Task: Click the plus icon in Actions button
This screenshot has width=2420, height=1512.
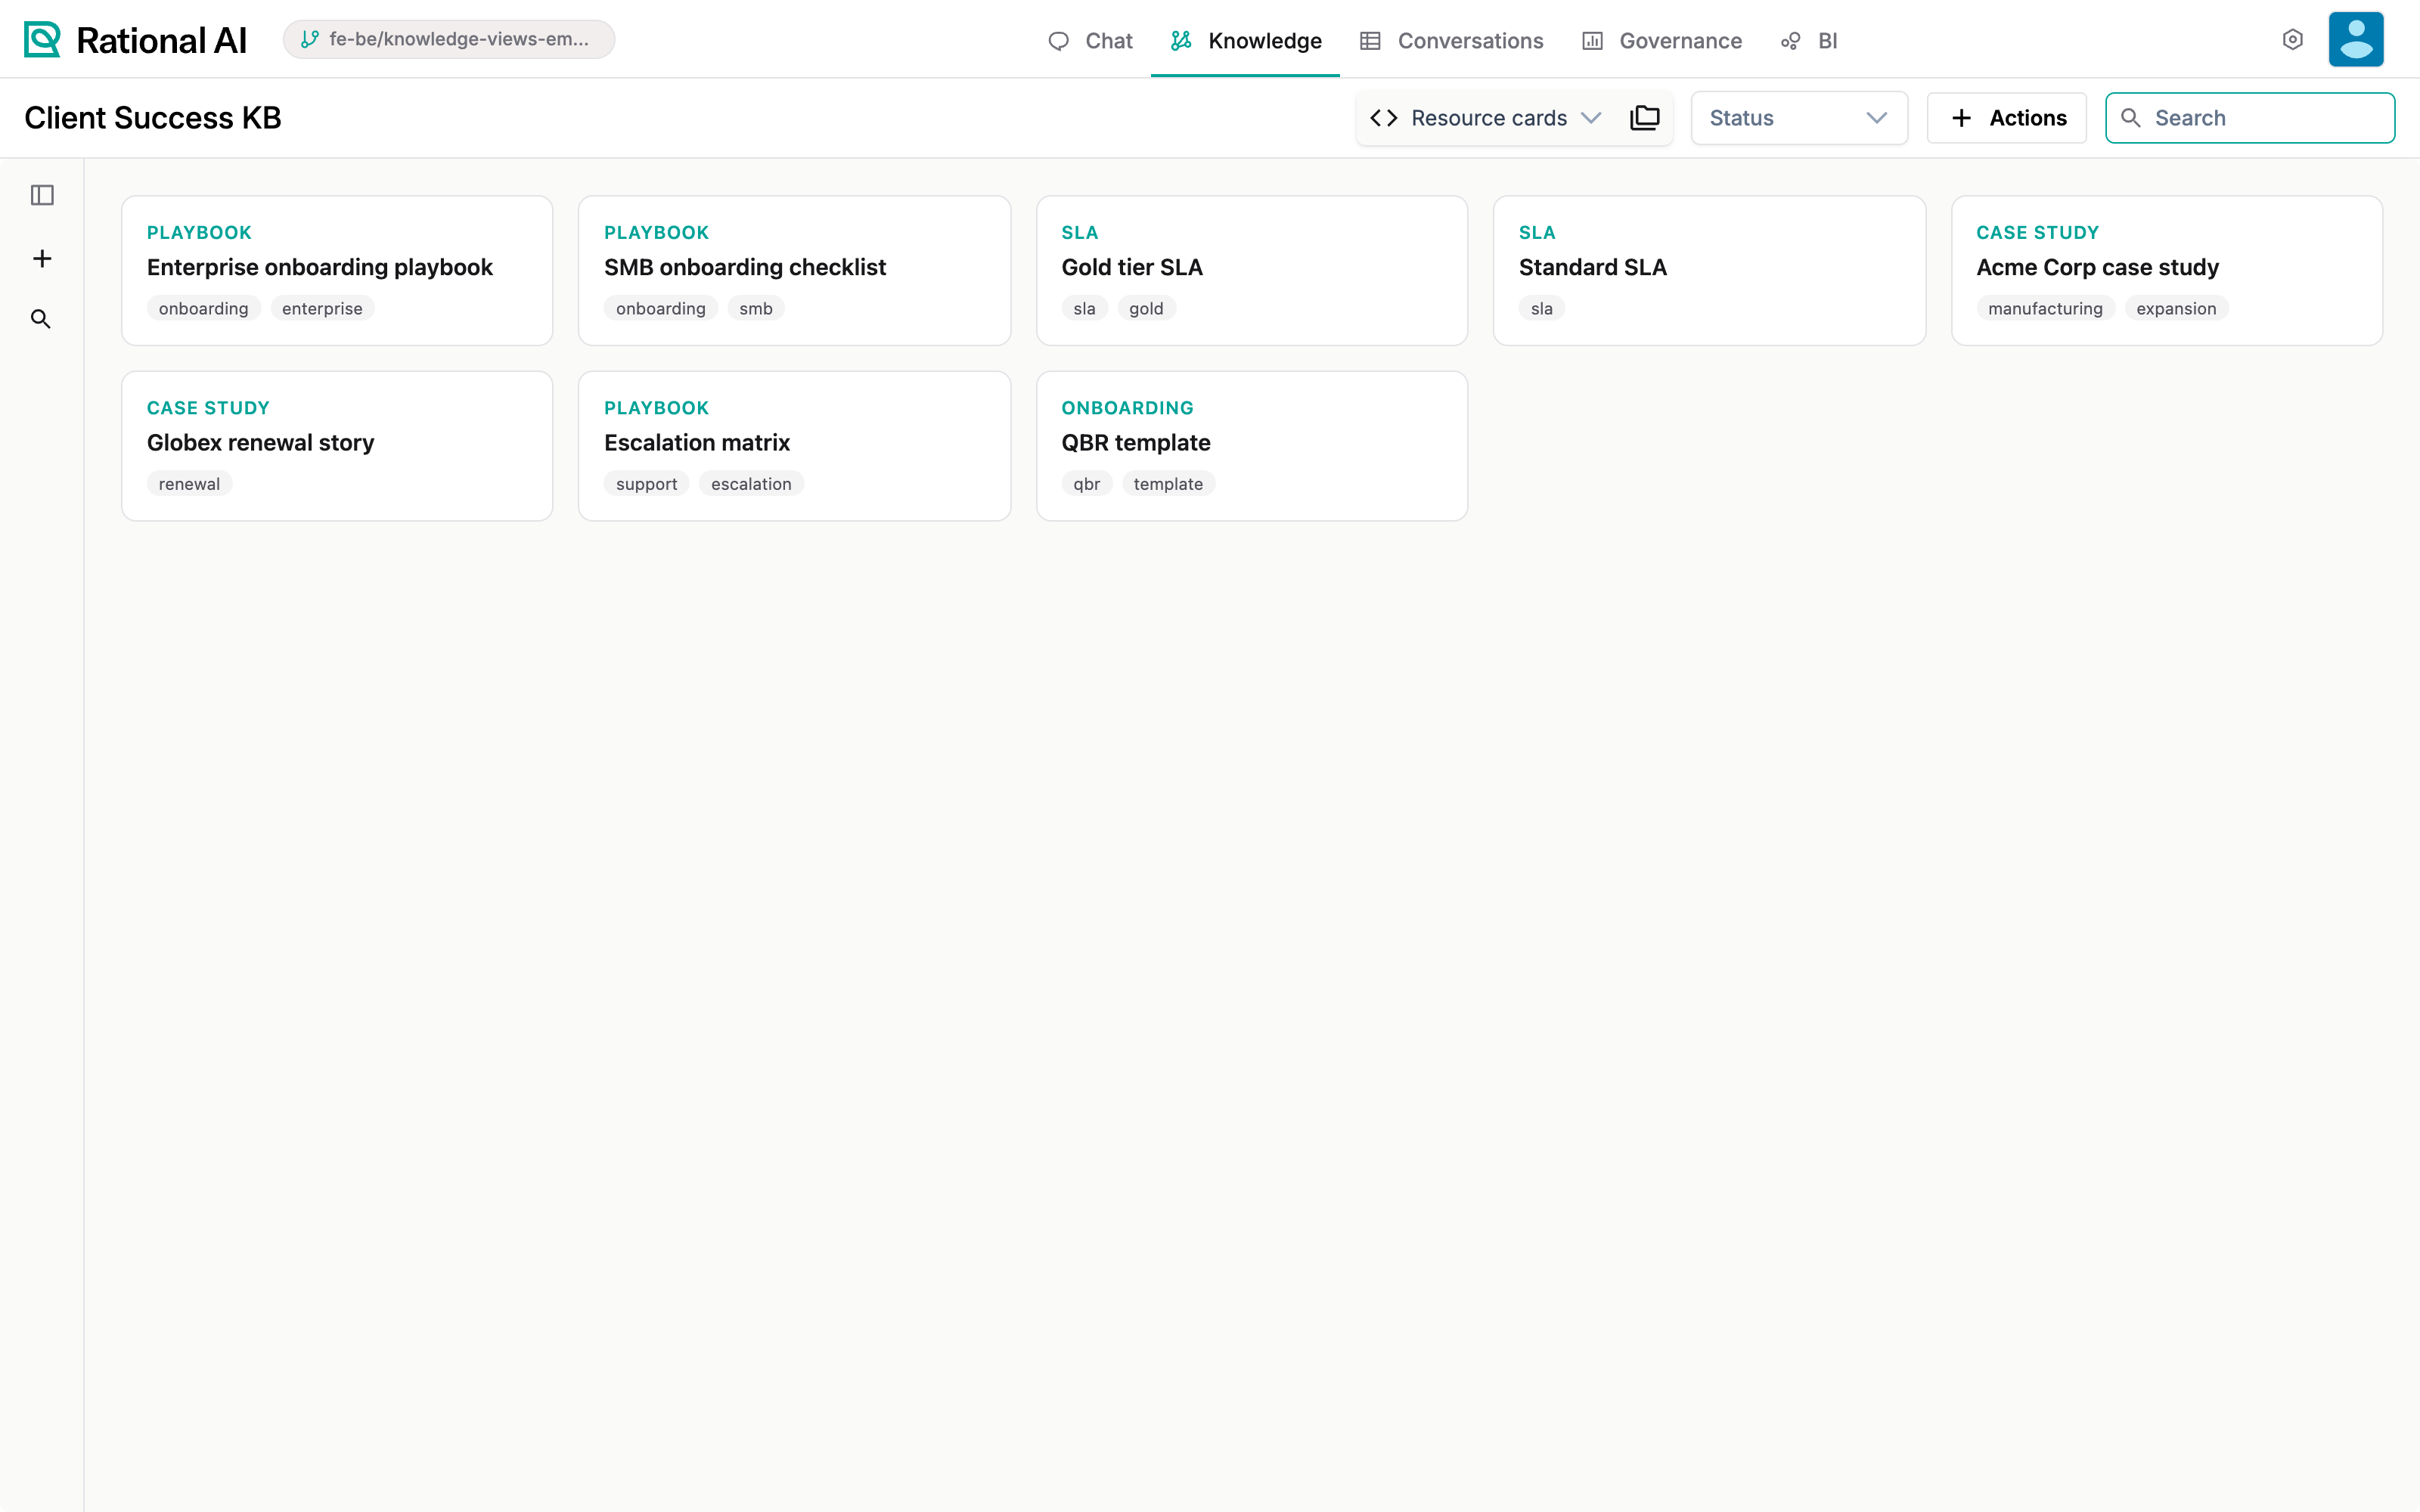Action: [x=1962, y=118]
